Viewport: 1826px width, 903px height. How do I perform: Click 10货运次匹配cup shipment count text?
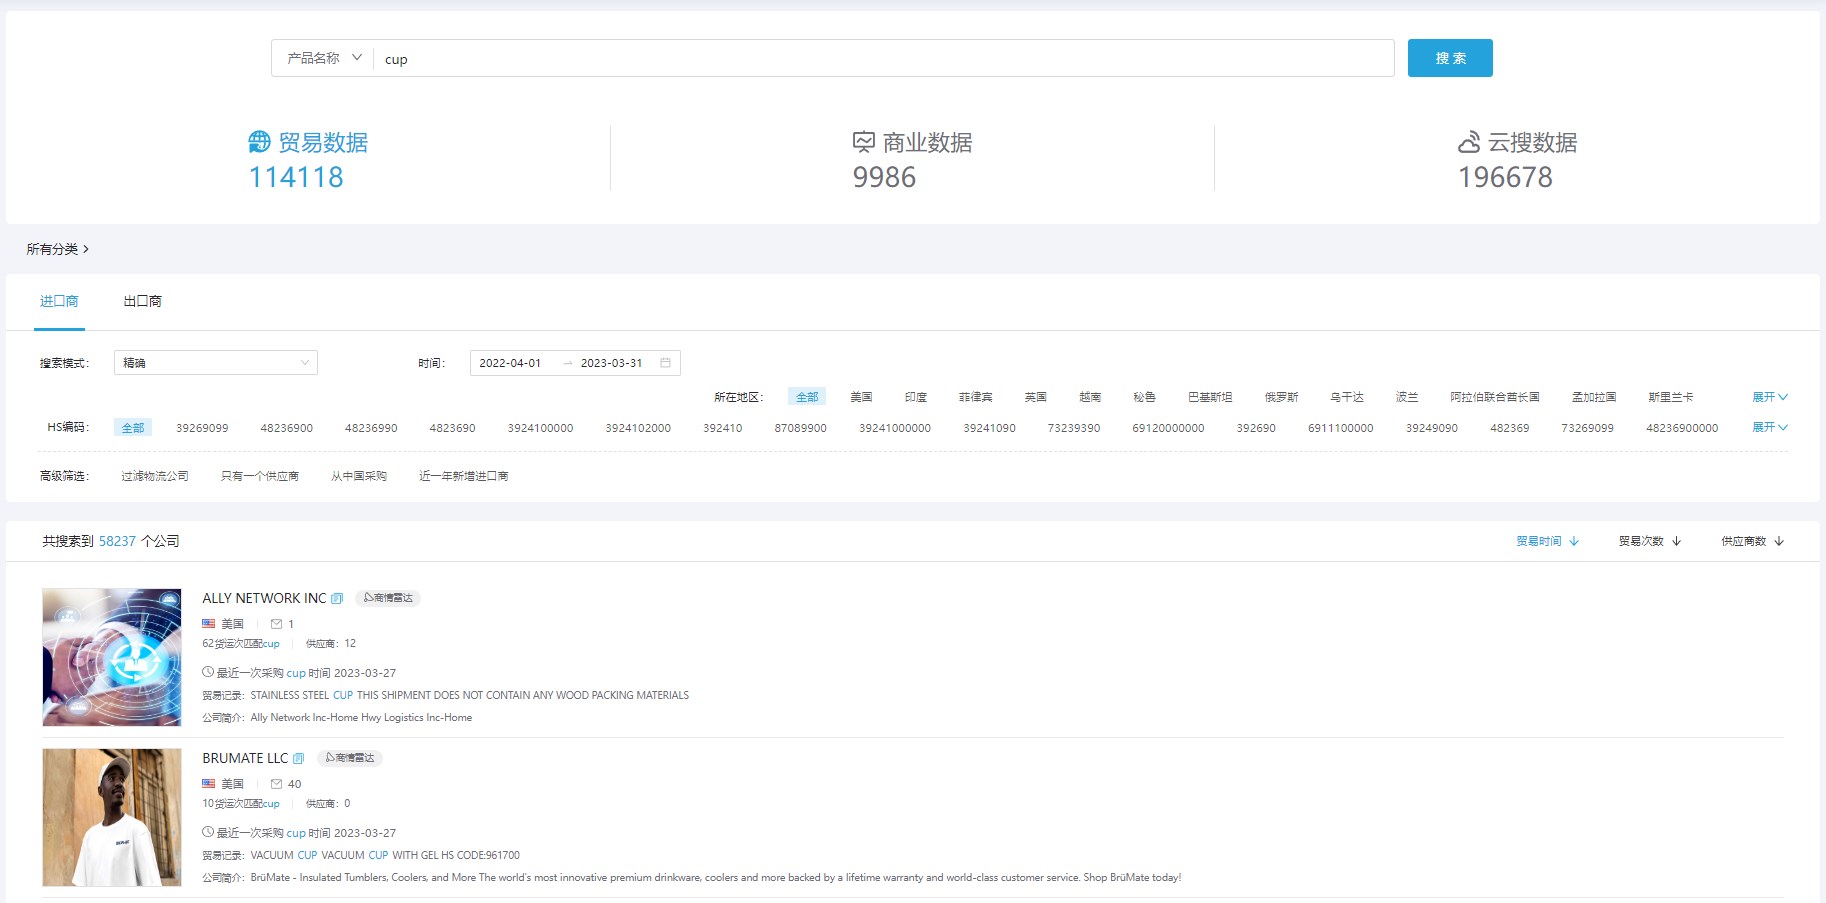pyautogui.click(x=241, y=804)
